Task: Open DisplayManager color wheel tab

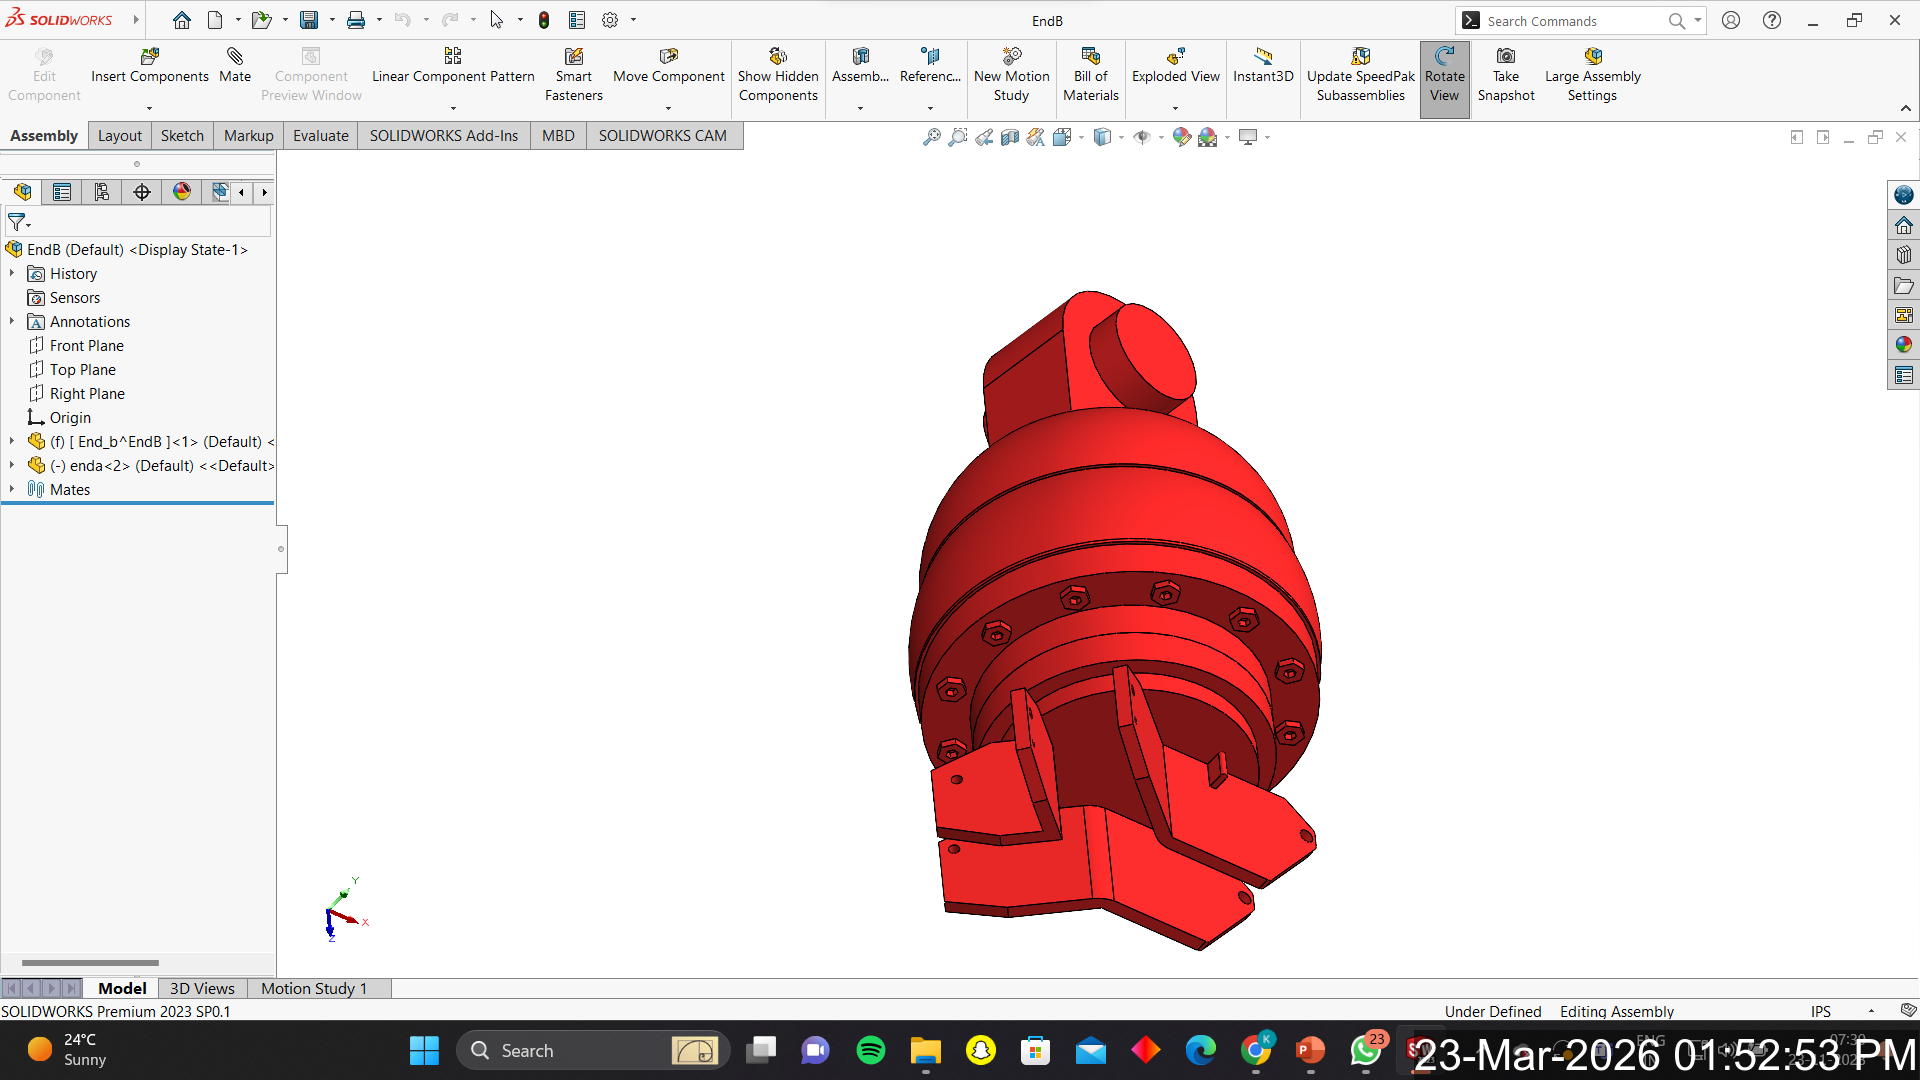Action: (x=182, y=192)
